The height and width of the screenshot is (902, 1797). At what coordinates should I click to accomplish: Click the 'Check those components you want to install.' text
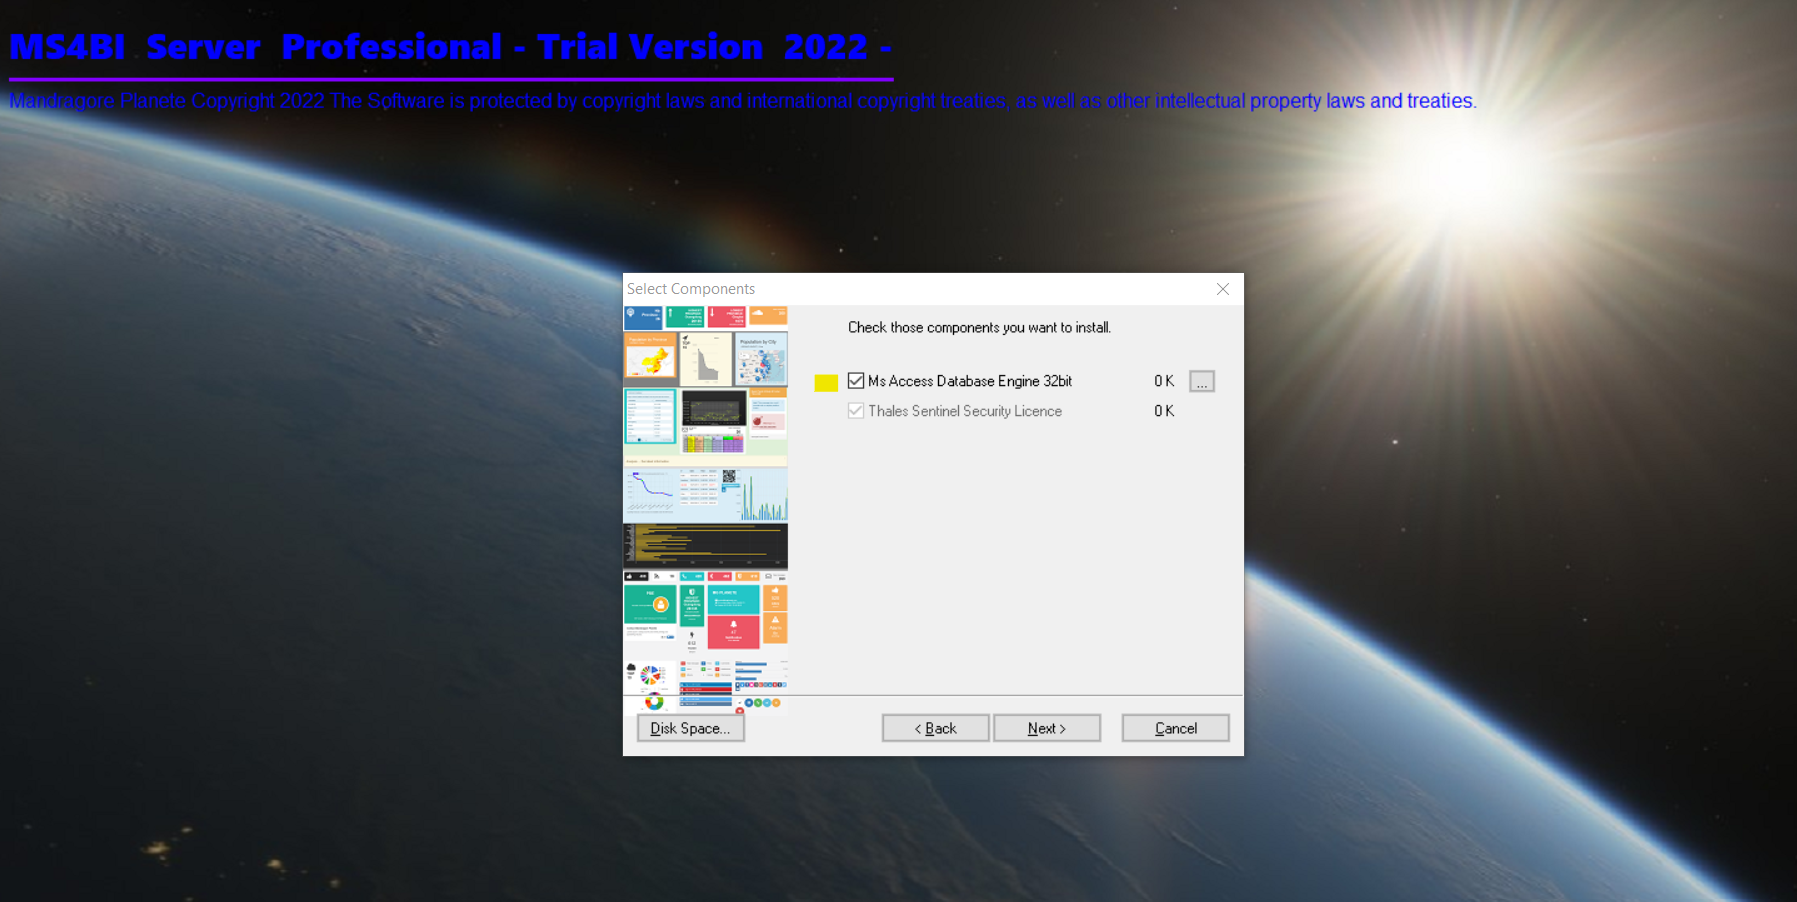click(979, 328)
